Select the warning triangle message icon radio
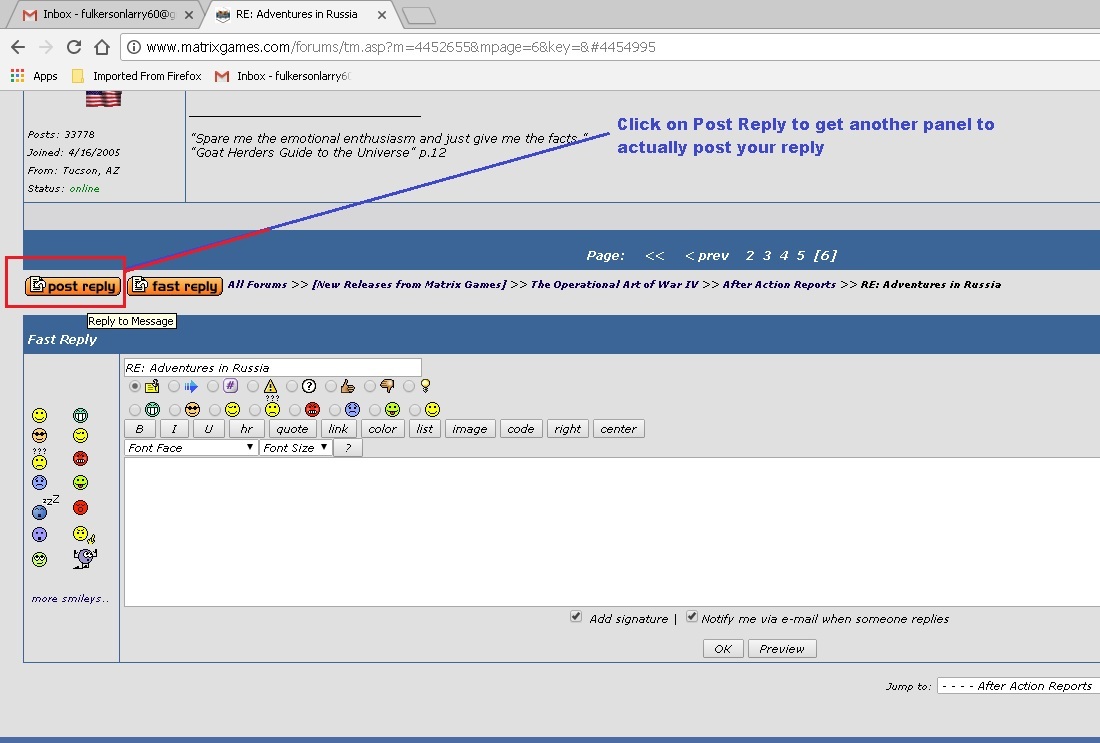 pos(253,386)
